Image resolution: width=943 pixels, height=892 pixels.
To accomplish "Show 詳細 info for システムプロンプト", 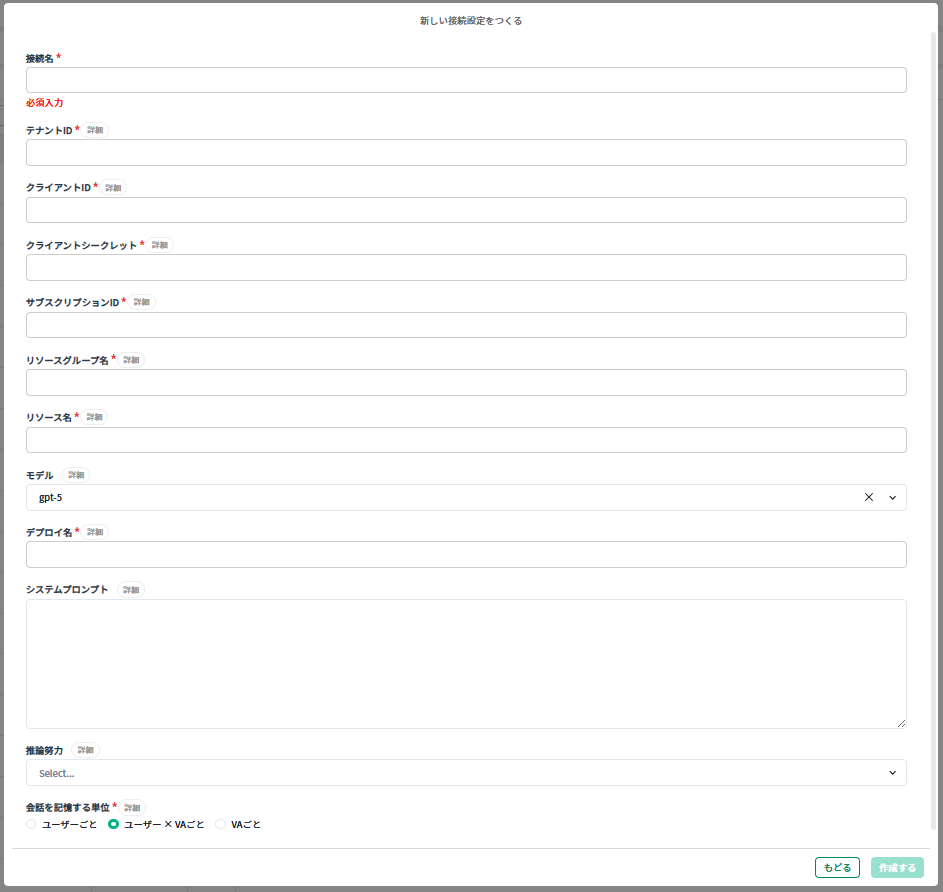I will pos(131,590).
